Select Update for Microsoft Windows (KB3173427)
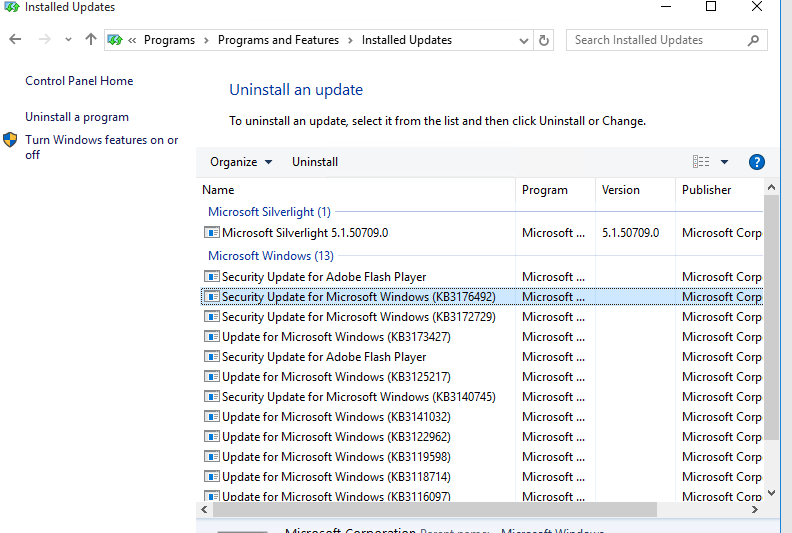The image size is (792, 533). click(481, 336)
